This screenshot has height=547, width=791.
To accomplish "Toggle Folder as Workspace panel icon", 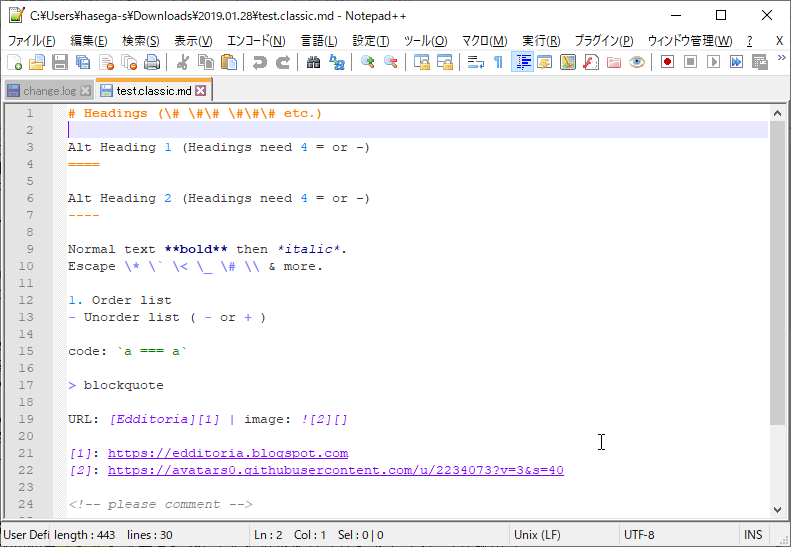I will 614,62.
